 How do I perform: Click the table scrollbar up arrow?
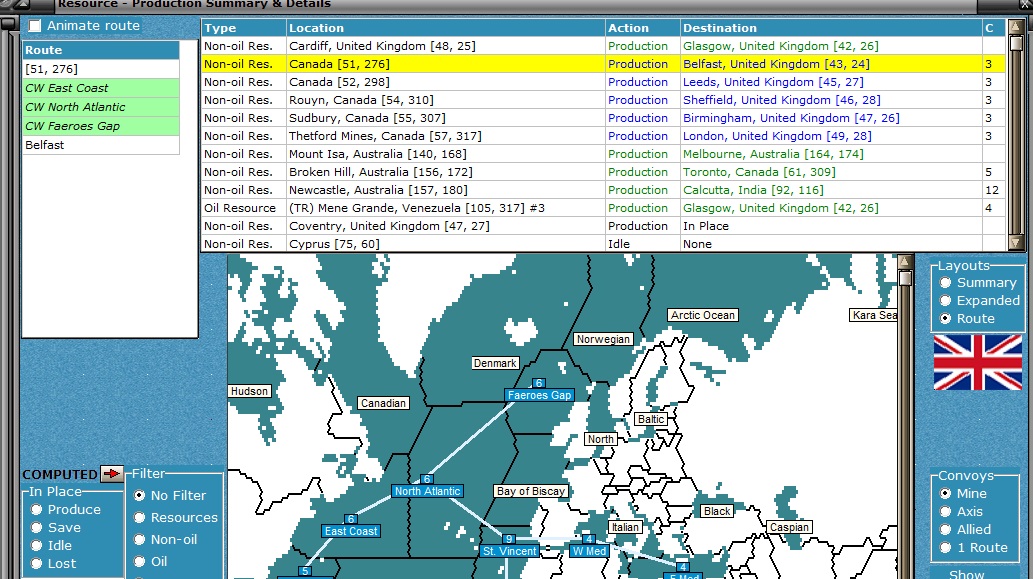1016,26
